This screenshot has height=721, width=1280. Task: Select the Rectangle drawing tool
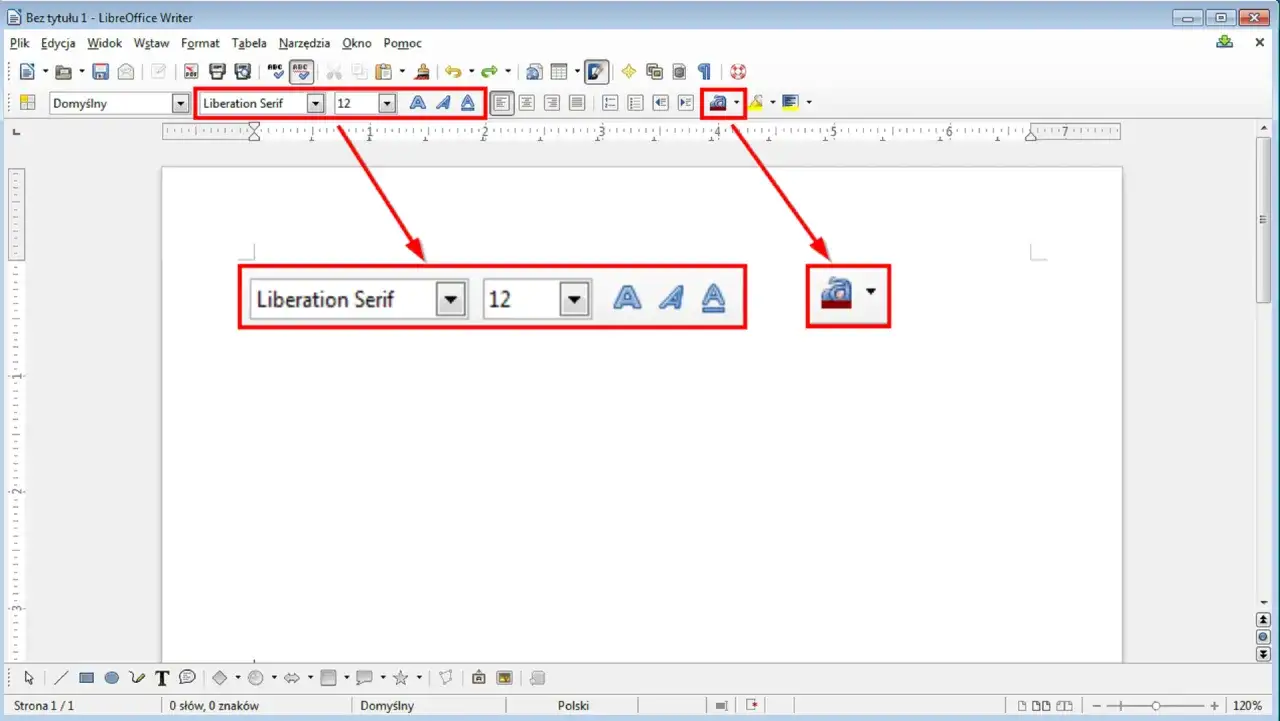(x=87, y=678)
